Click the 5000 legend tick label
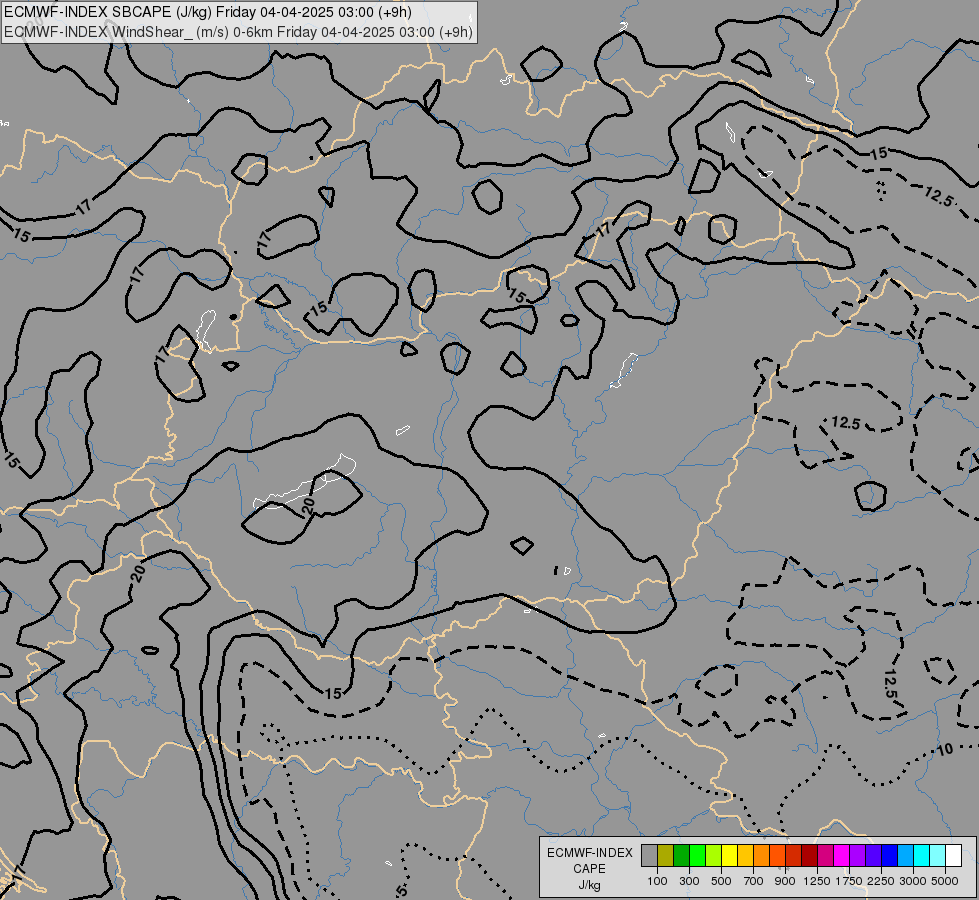 click(x=945, y=881)
